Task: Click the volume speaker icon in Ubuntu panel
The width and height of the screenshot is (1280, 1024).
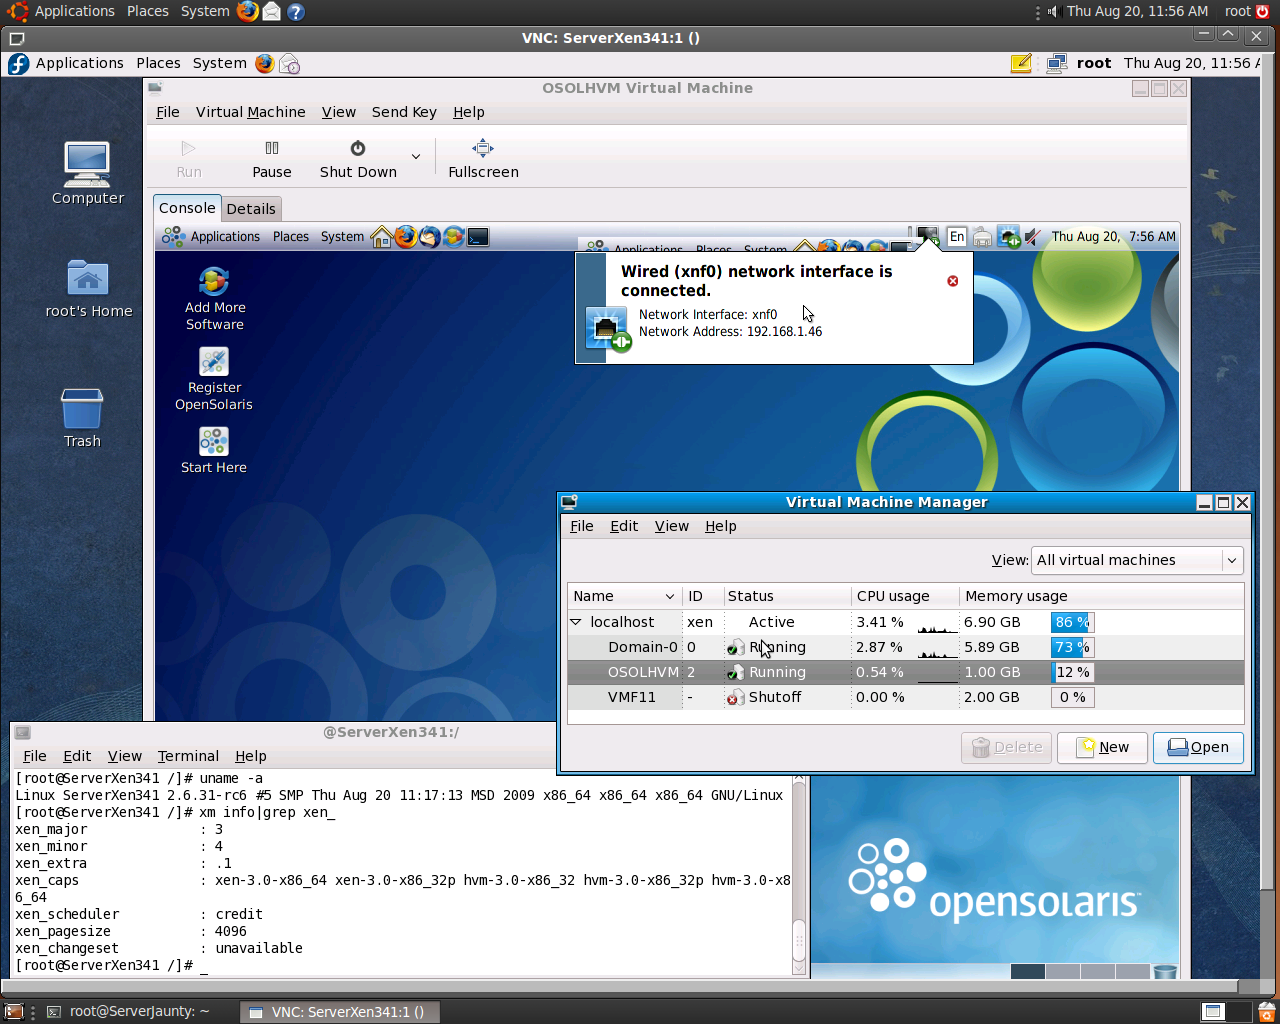Action: click(1053, 12)
